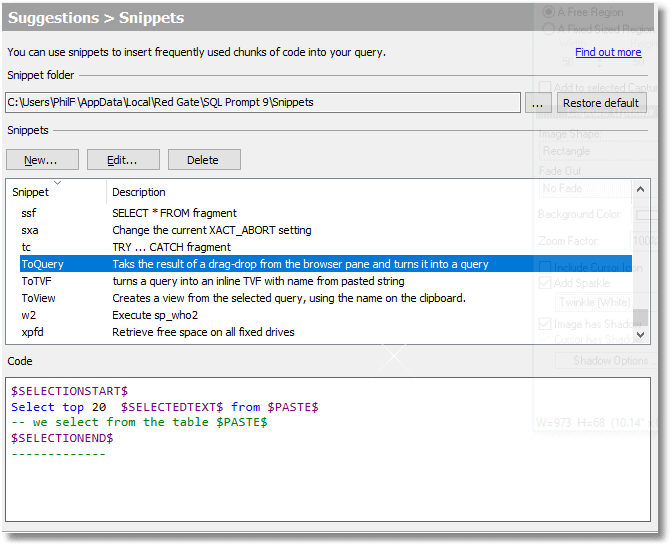672x547 pixels.
Task: Click the Description column header
Action: (x=139, y=192)
